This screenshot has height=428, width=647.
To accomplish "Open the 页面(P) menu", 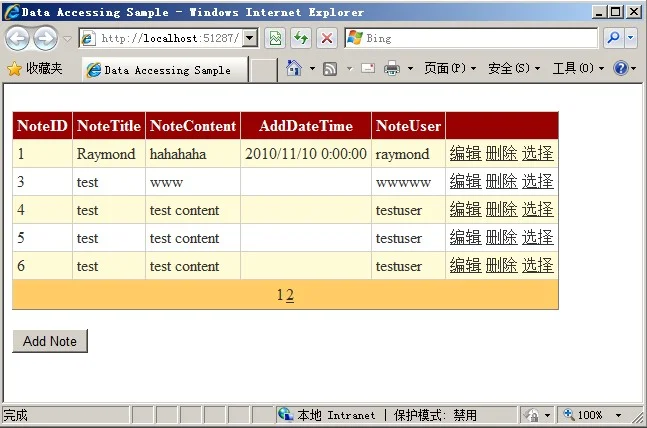I will click(x=445, y=68).
